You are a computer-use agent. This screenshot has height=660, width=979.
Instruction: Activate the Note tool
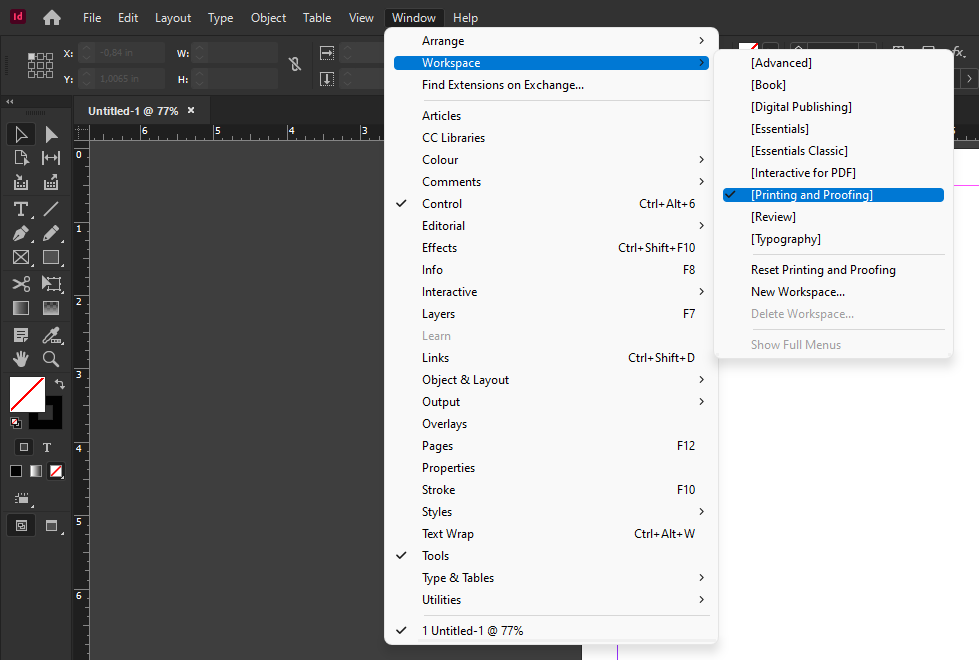21,335
